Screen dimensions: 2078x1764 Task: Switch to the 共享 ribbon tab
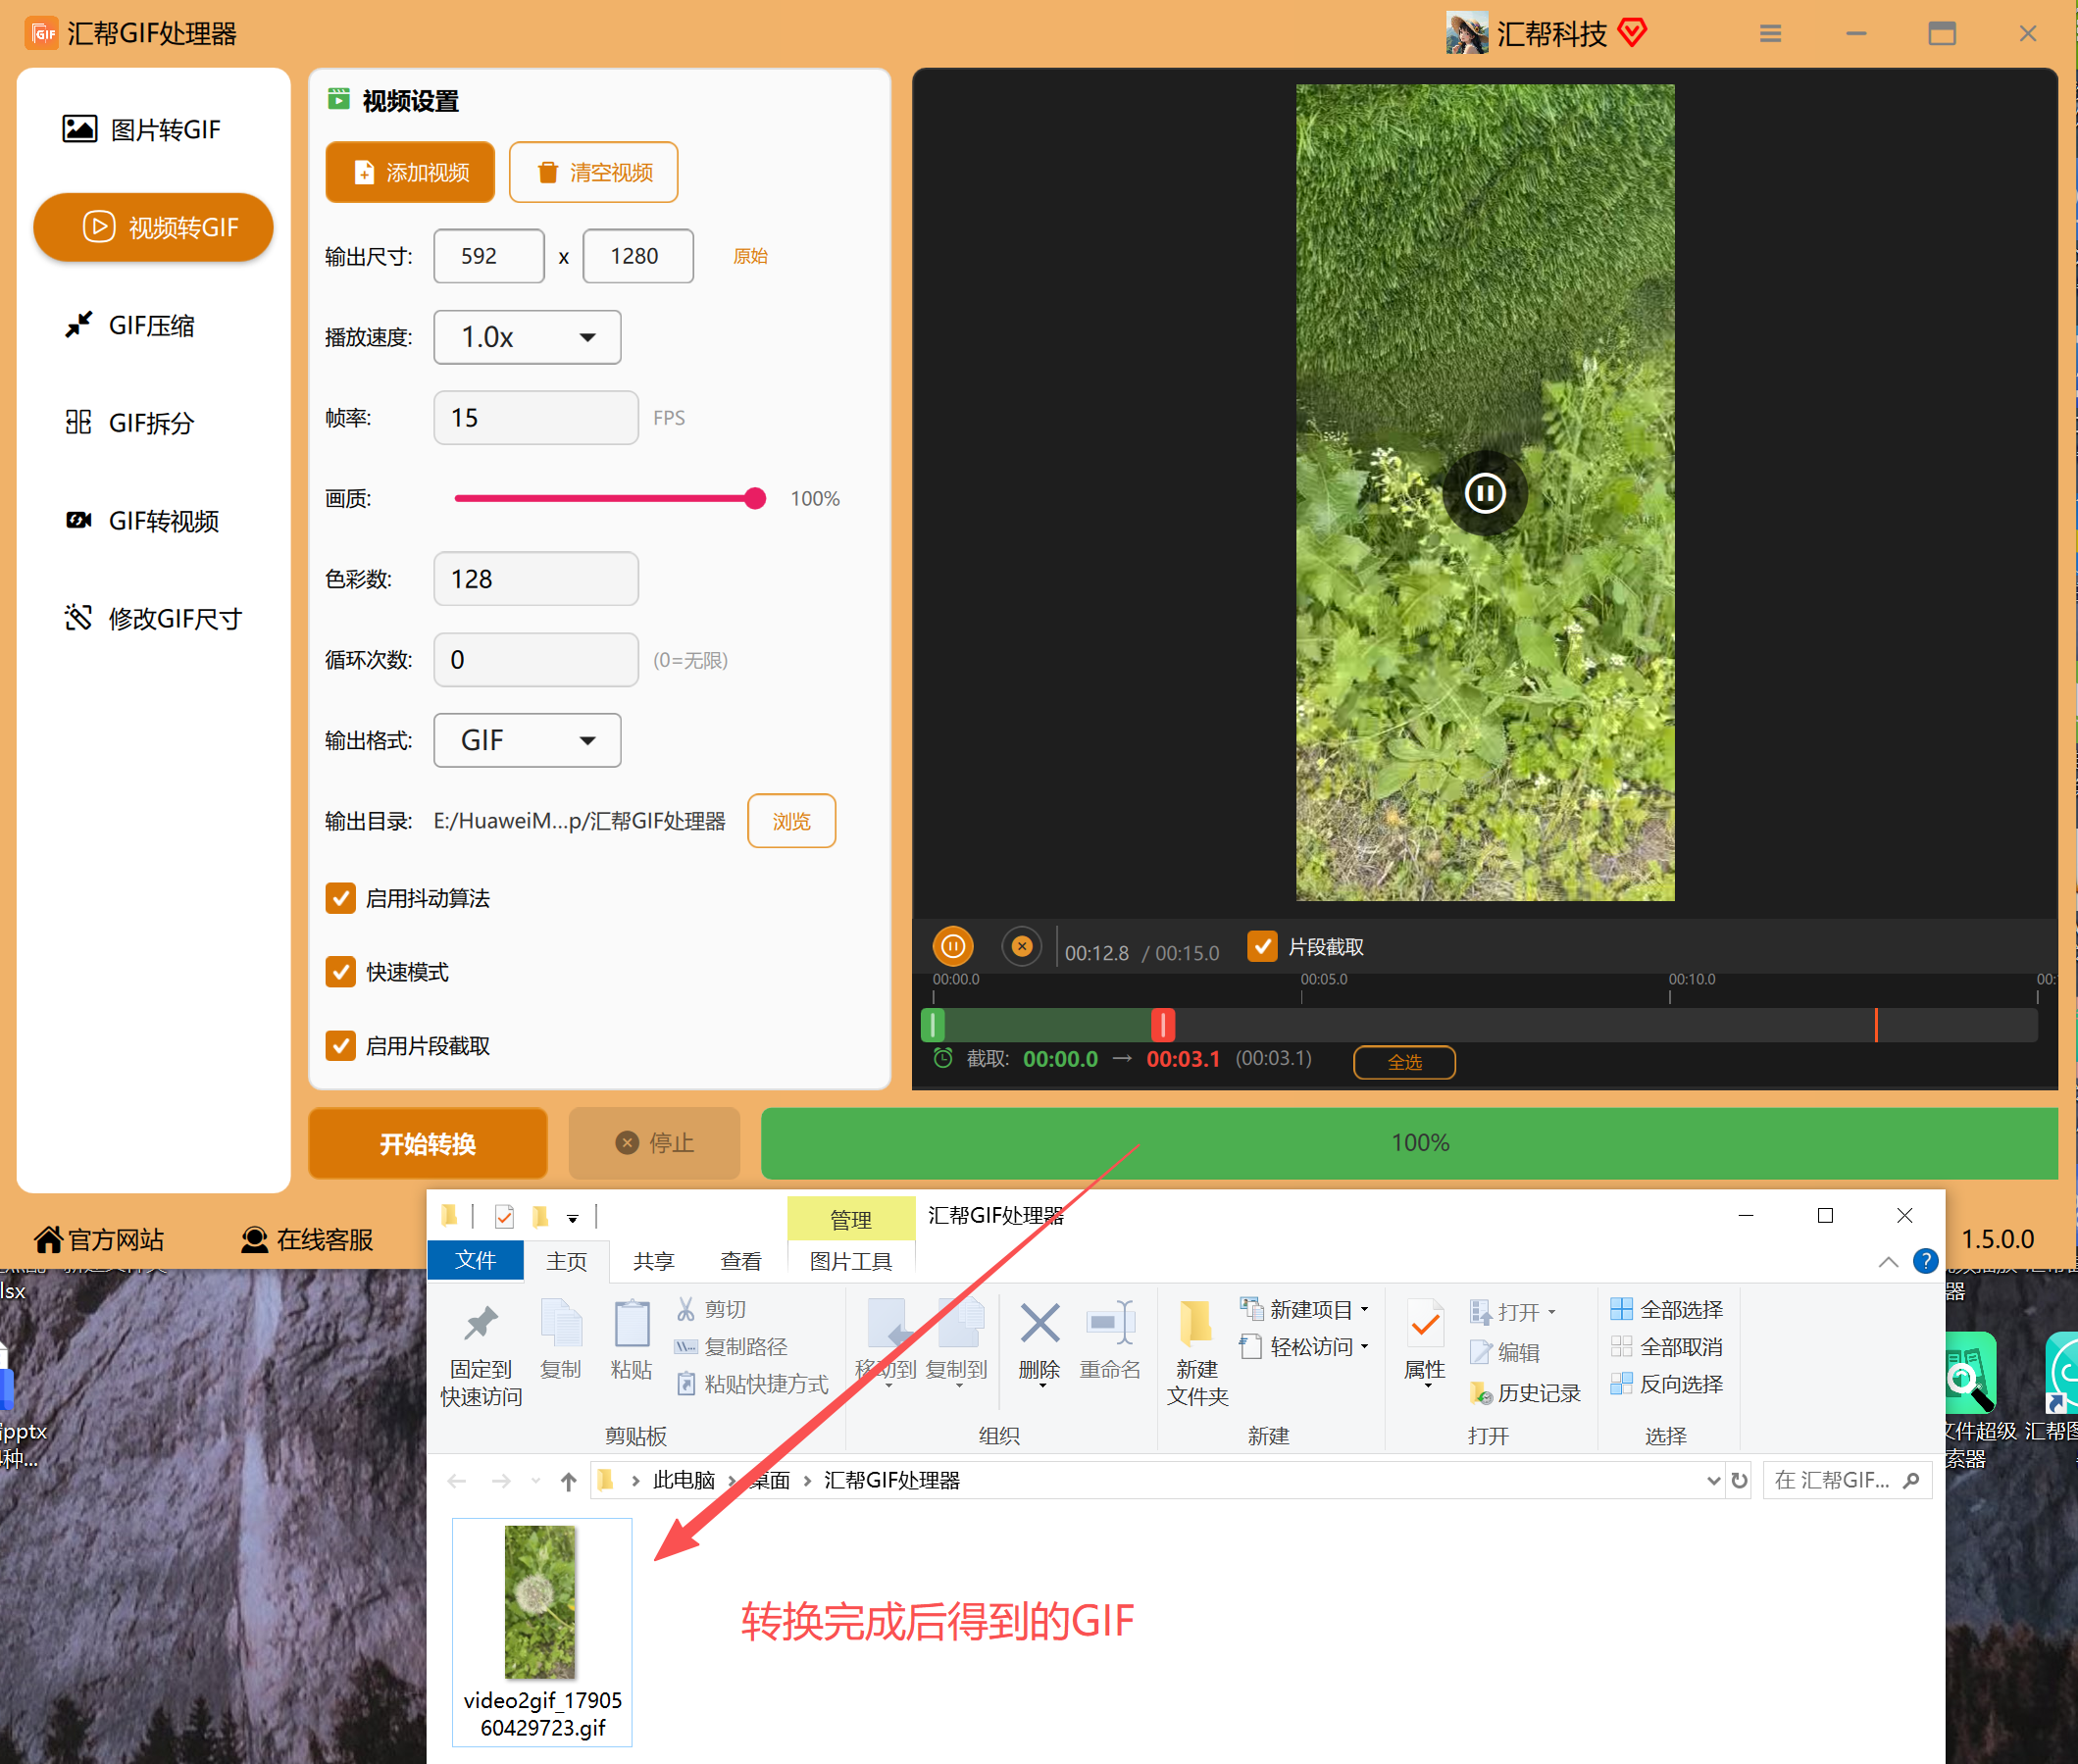(x=654, y=1261)
